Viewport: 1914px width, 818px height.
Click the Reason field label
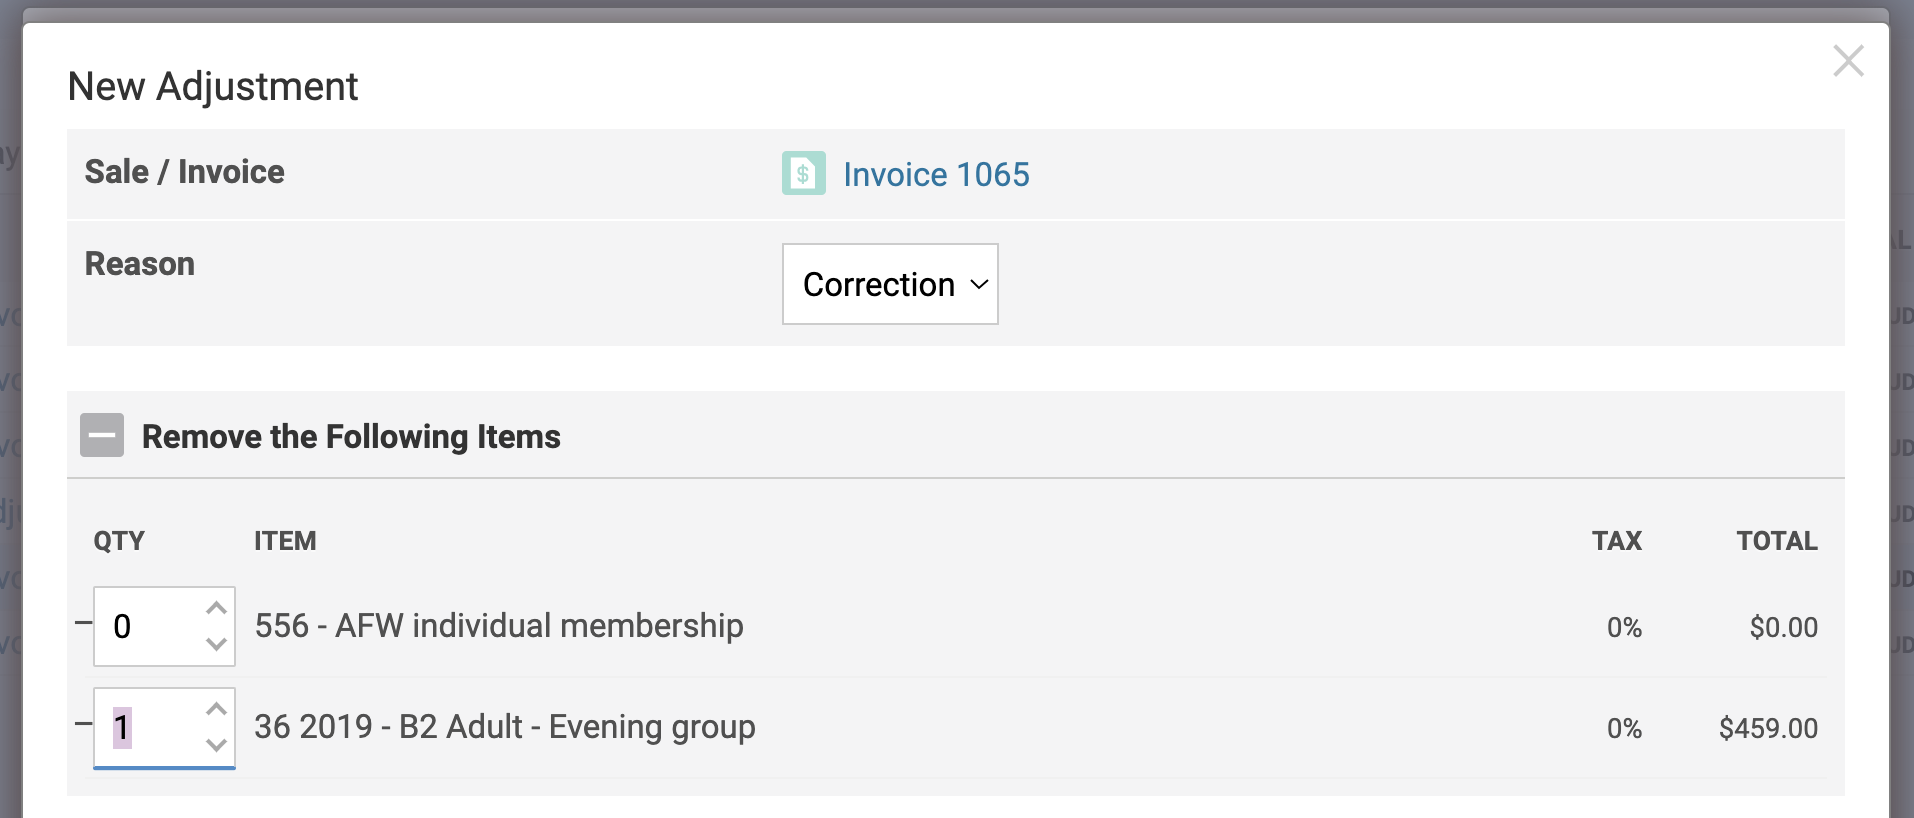[140, 264]
